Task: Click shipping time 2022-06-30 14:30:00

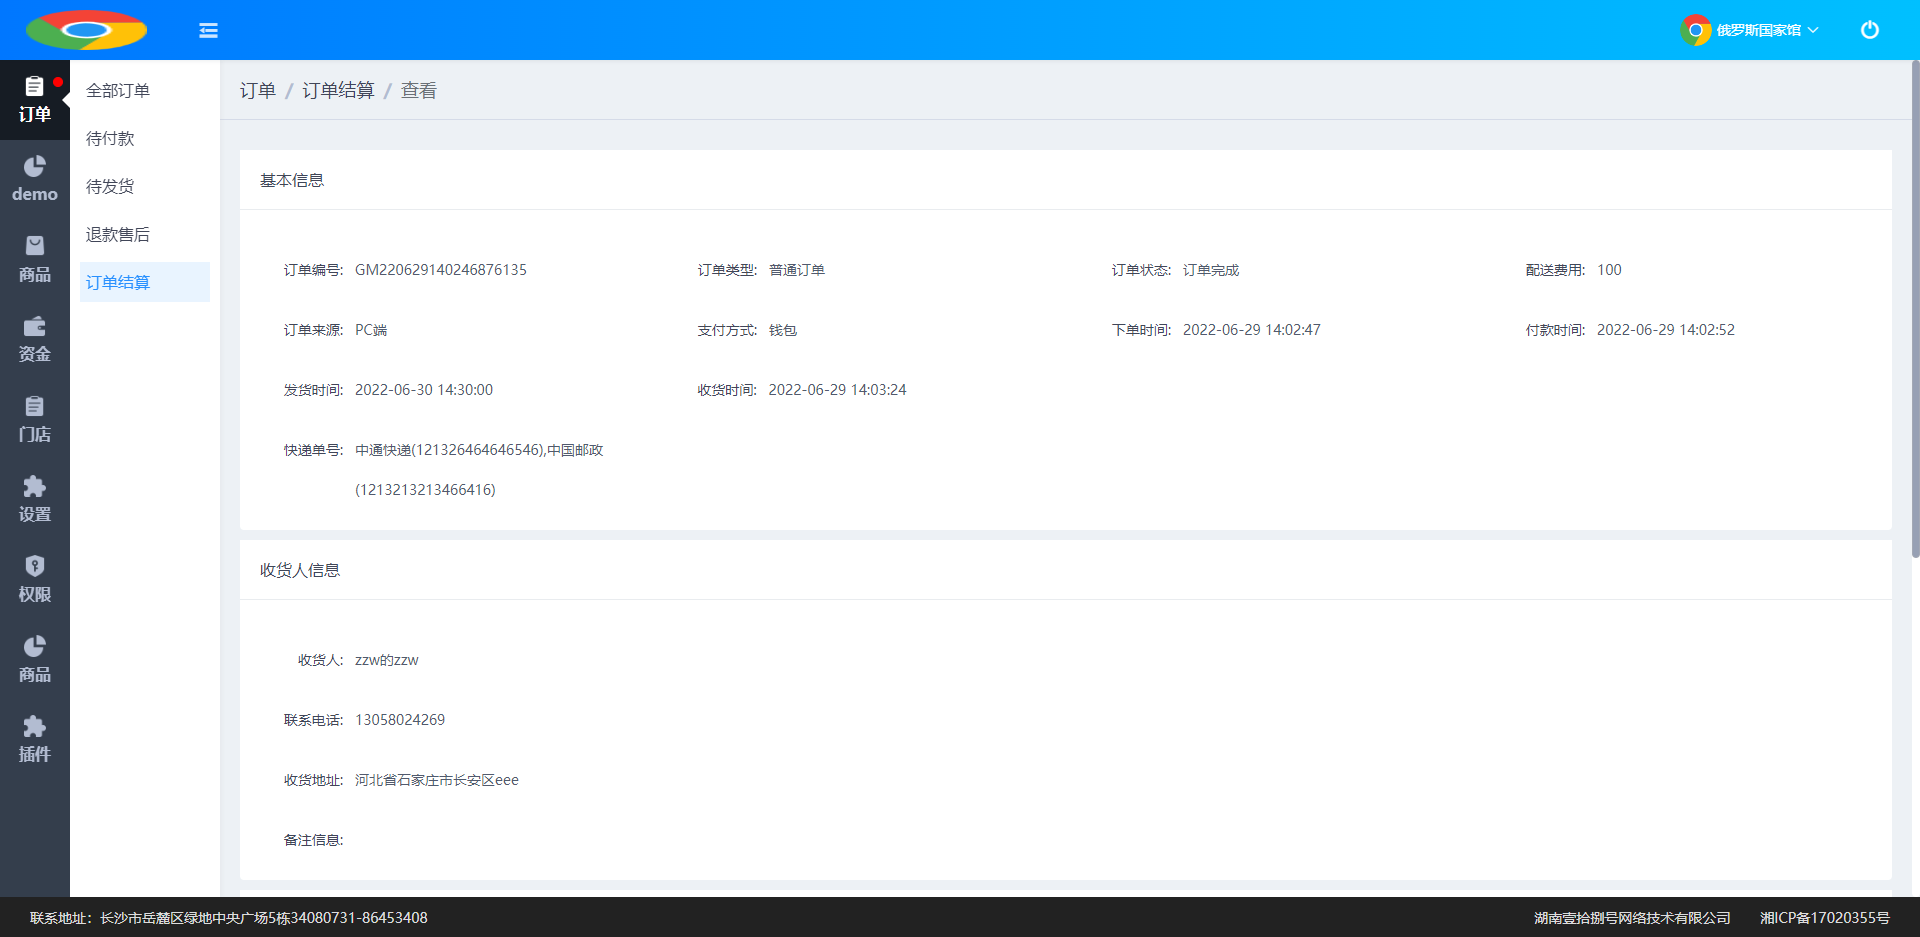Action: [x=424, y=390]
